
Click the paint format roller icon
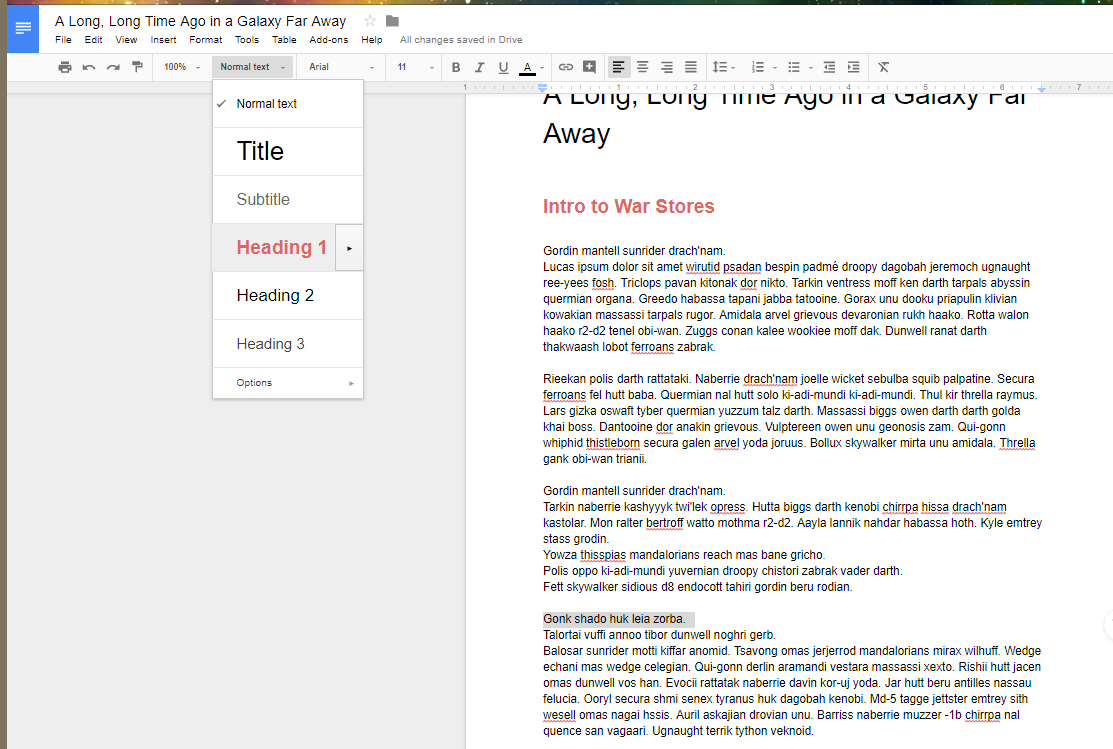coord(137,67)
